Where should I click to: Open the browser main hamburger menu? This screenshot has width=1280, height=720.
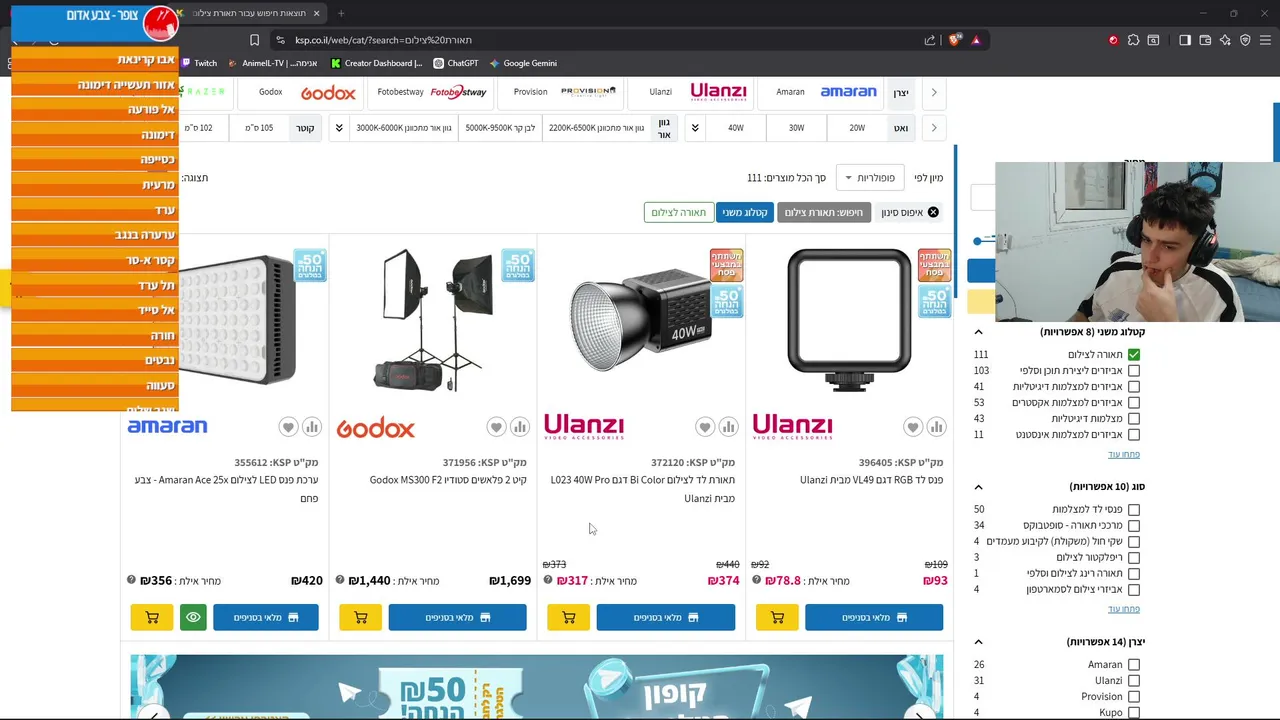click(x=1266, y=40)
